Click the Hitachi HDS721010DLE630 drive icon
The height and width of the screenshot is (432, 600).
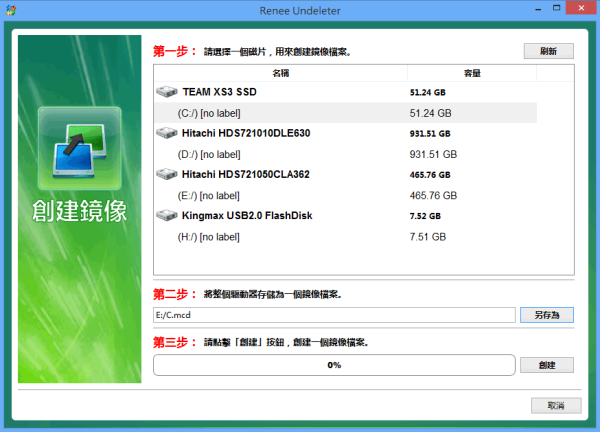[167, 133]
